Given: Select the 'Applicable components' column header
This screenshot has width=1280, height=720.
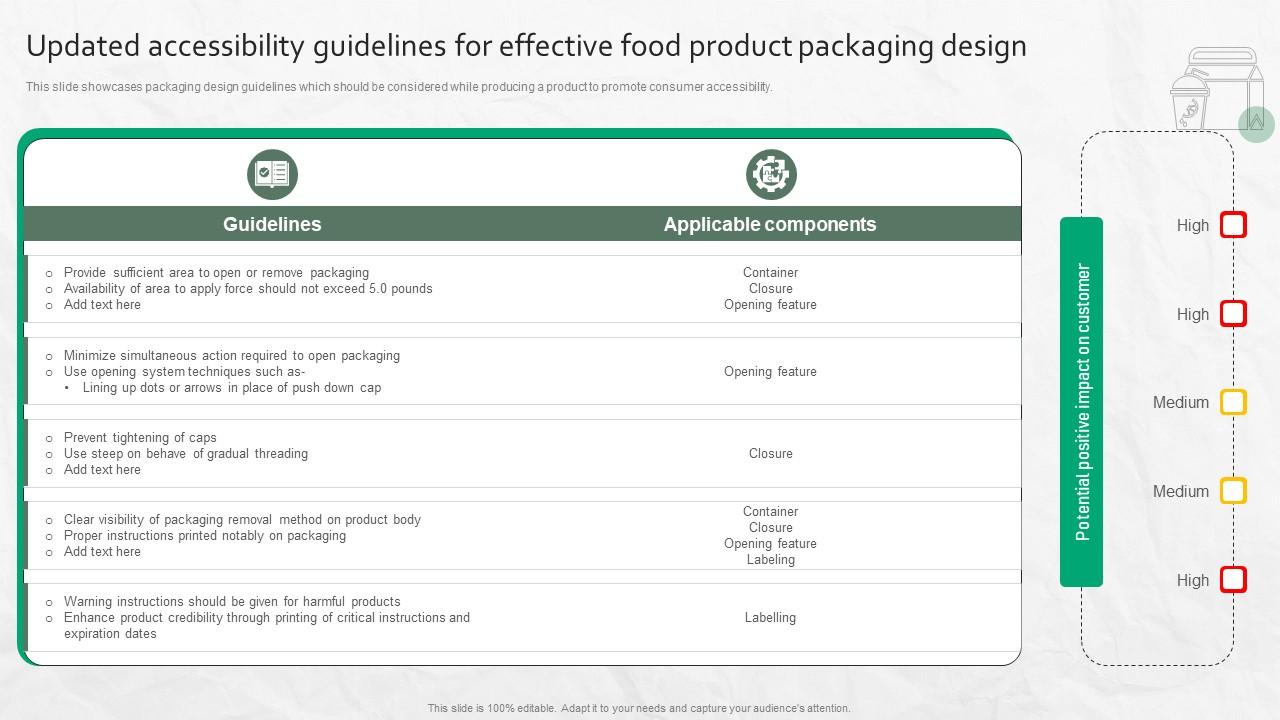Looking at the screenshot, I should point(770,224).
